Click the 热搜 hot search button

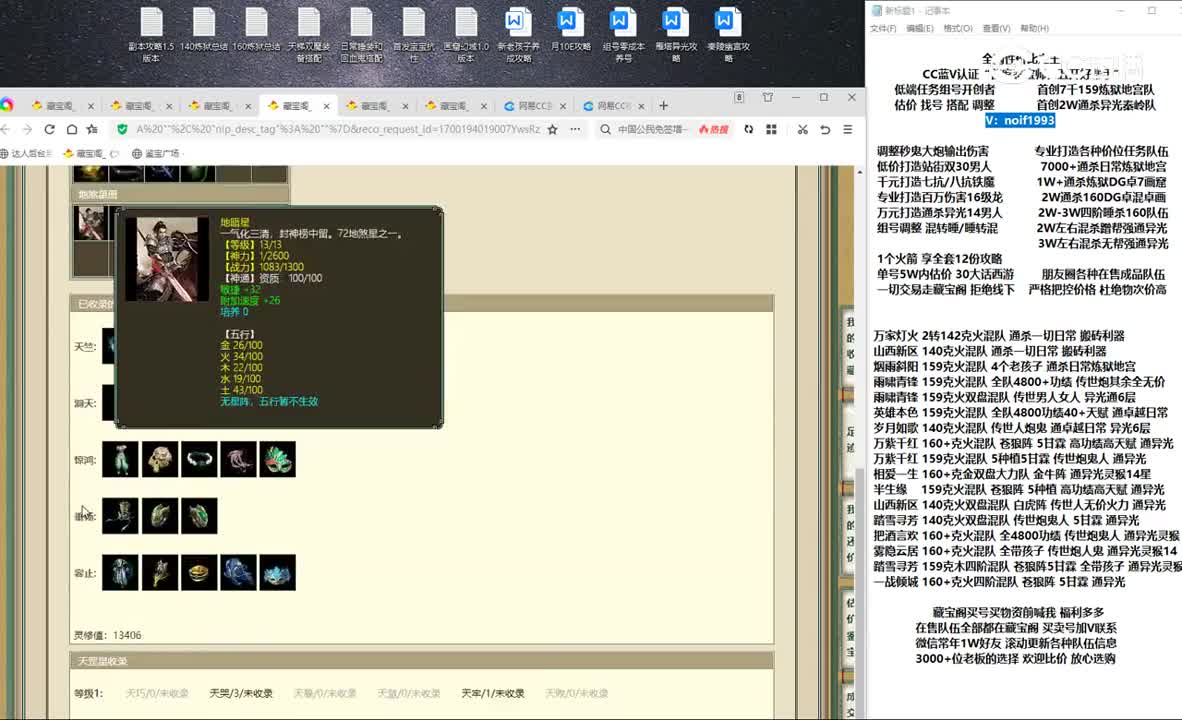point(713,130)
